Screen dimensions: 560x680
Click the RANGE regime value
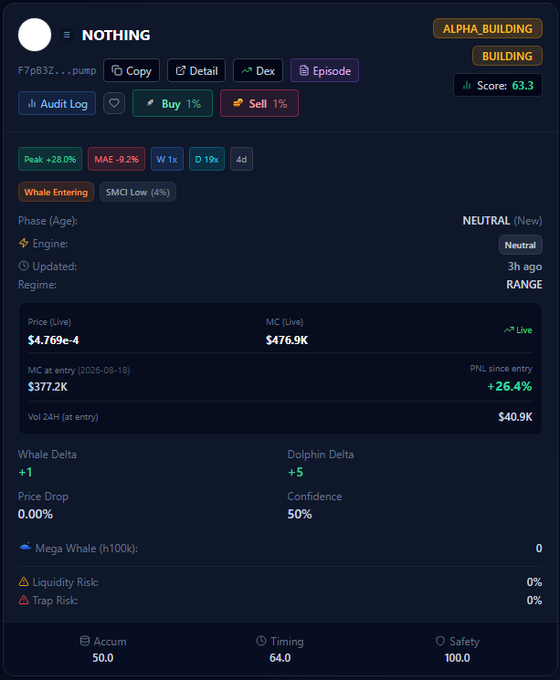[x=524, y=284]
